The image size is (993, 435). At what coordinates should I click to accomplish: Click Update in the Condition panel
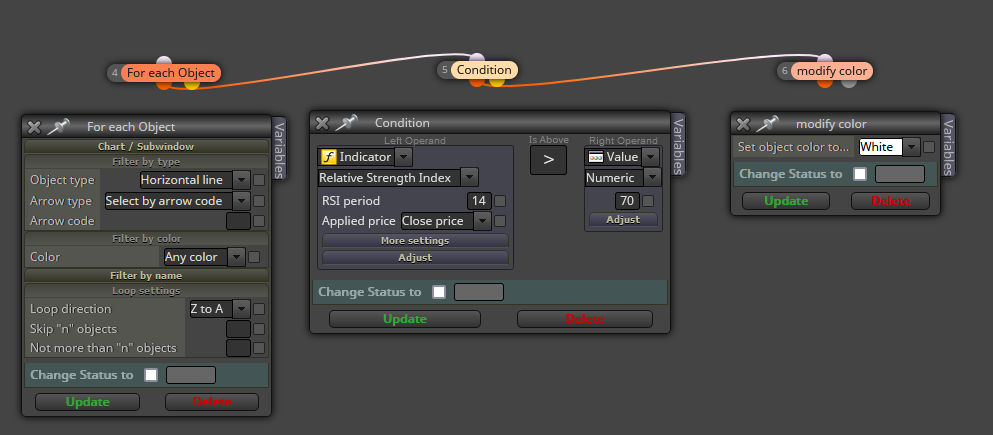click(x=405, y=318)
